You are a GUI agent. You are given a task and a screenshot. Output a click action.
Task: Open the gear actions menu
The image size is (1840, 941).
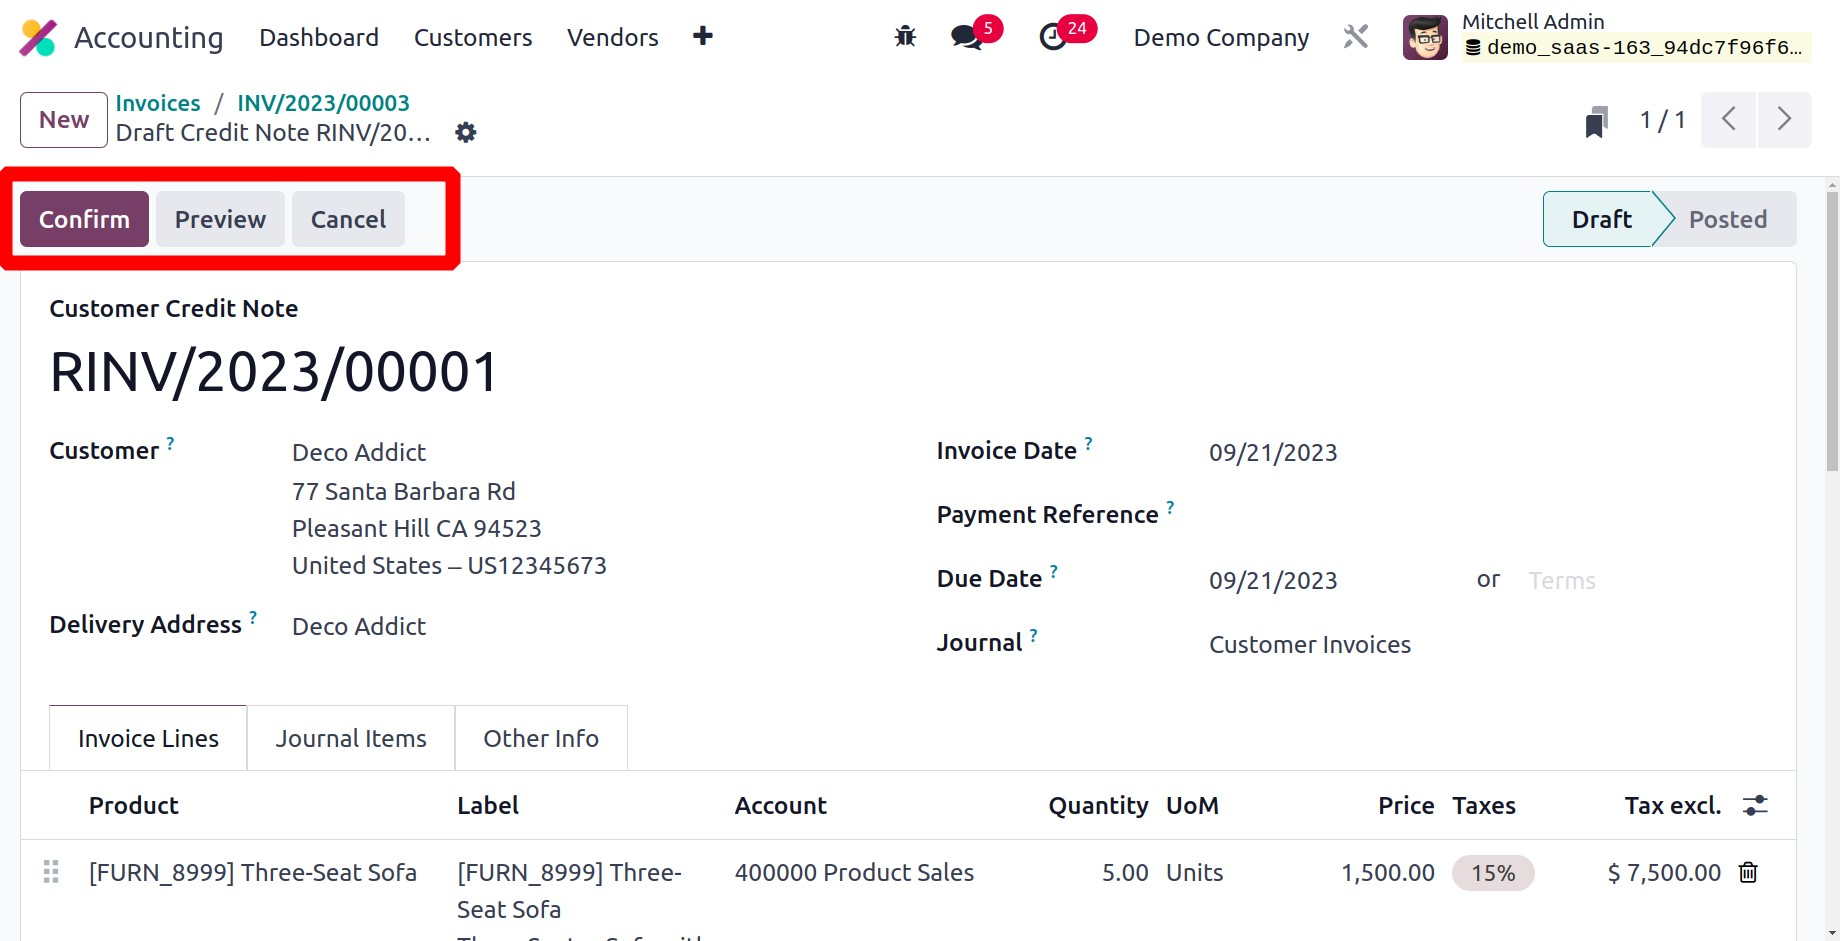[x=466, y=133]
